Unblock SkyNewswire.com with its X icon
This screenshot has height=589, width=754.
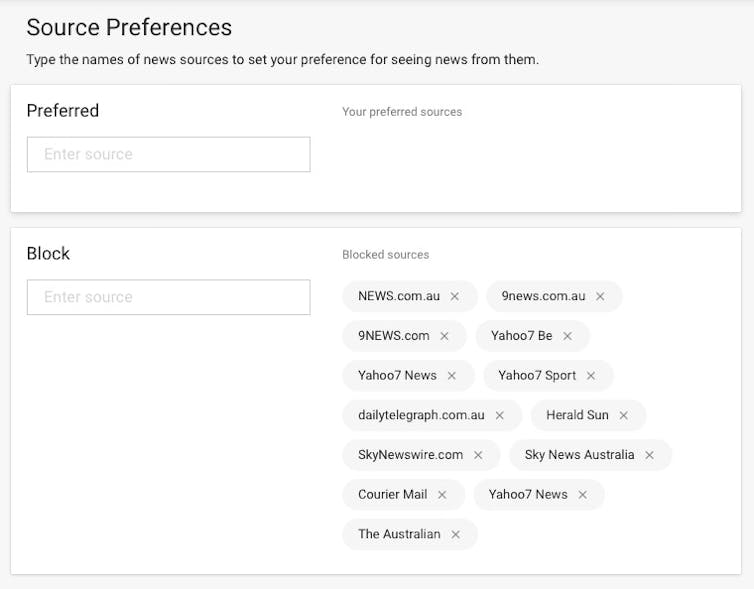pos(478,455)
